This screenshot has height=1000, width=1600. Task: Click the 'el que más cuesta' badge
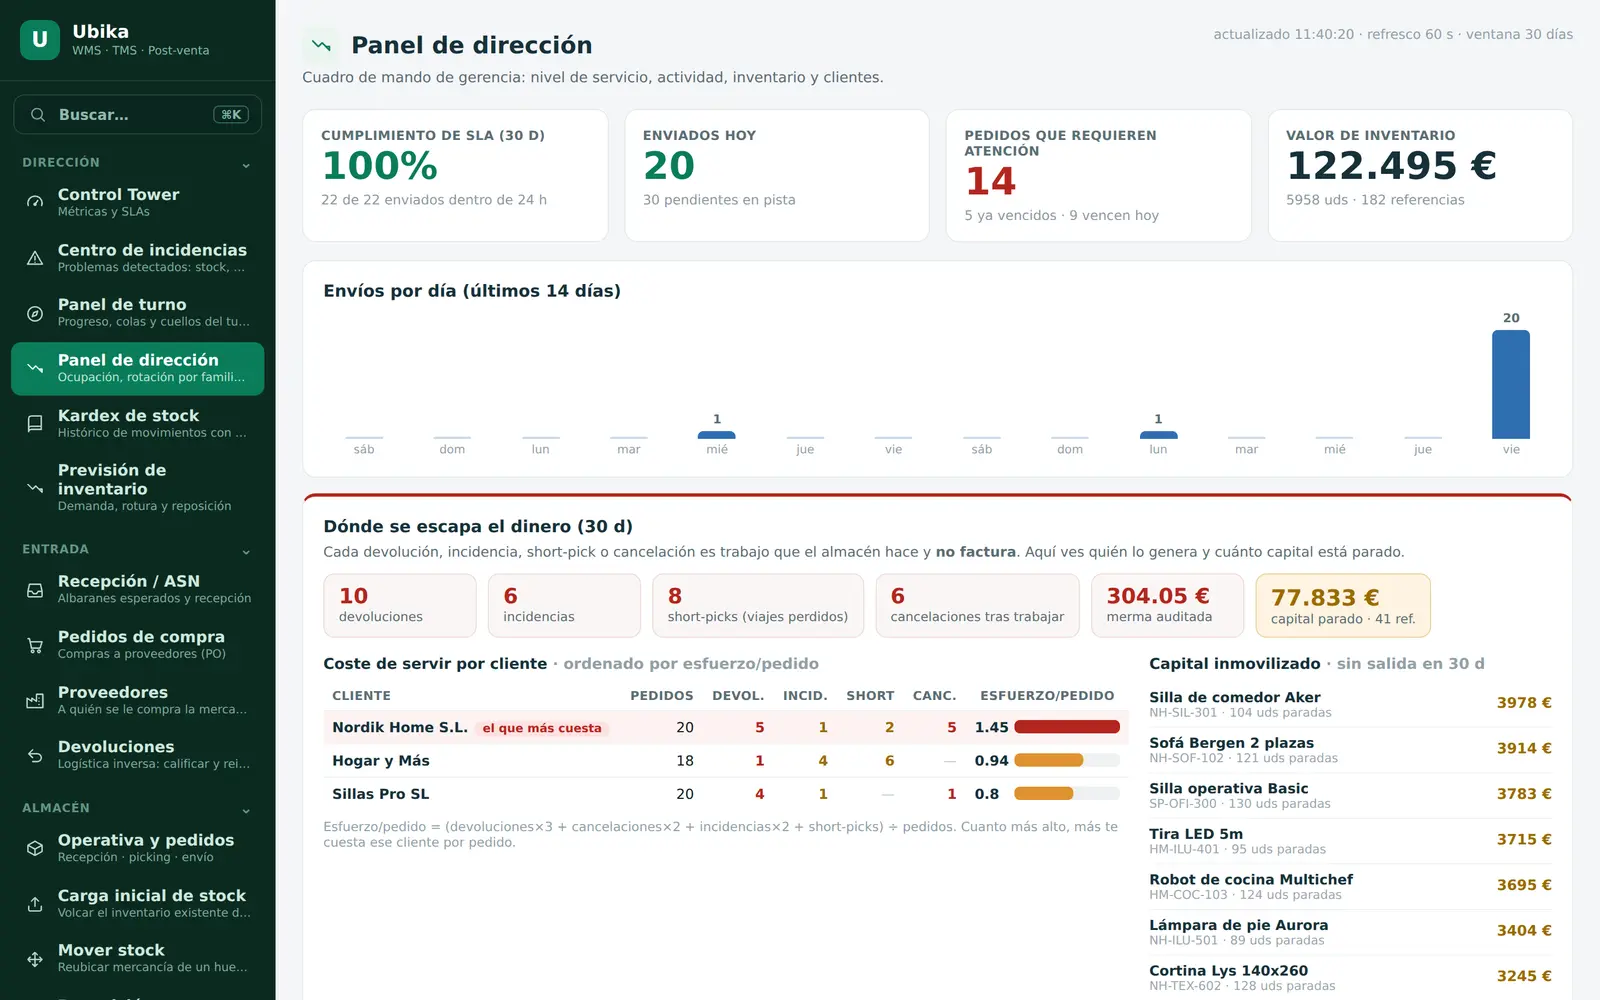click(x=542, y=728)
